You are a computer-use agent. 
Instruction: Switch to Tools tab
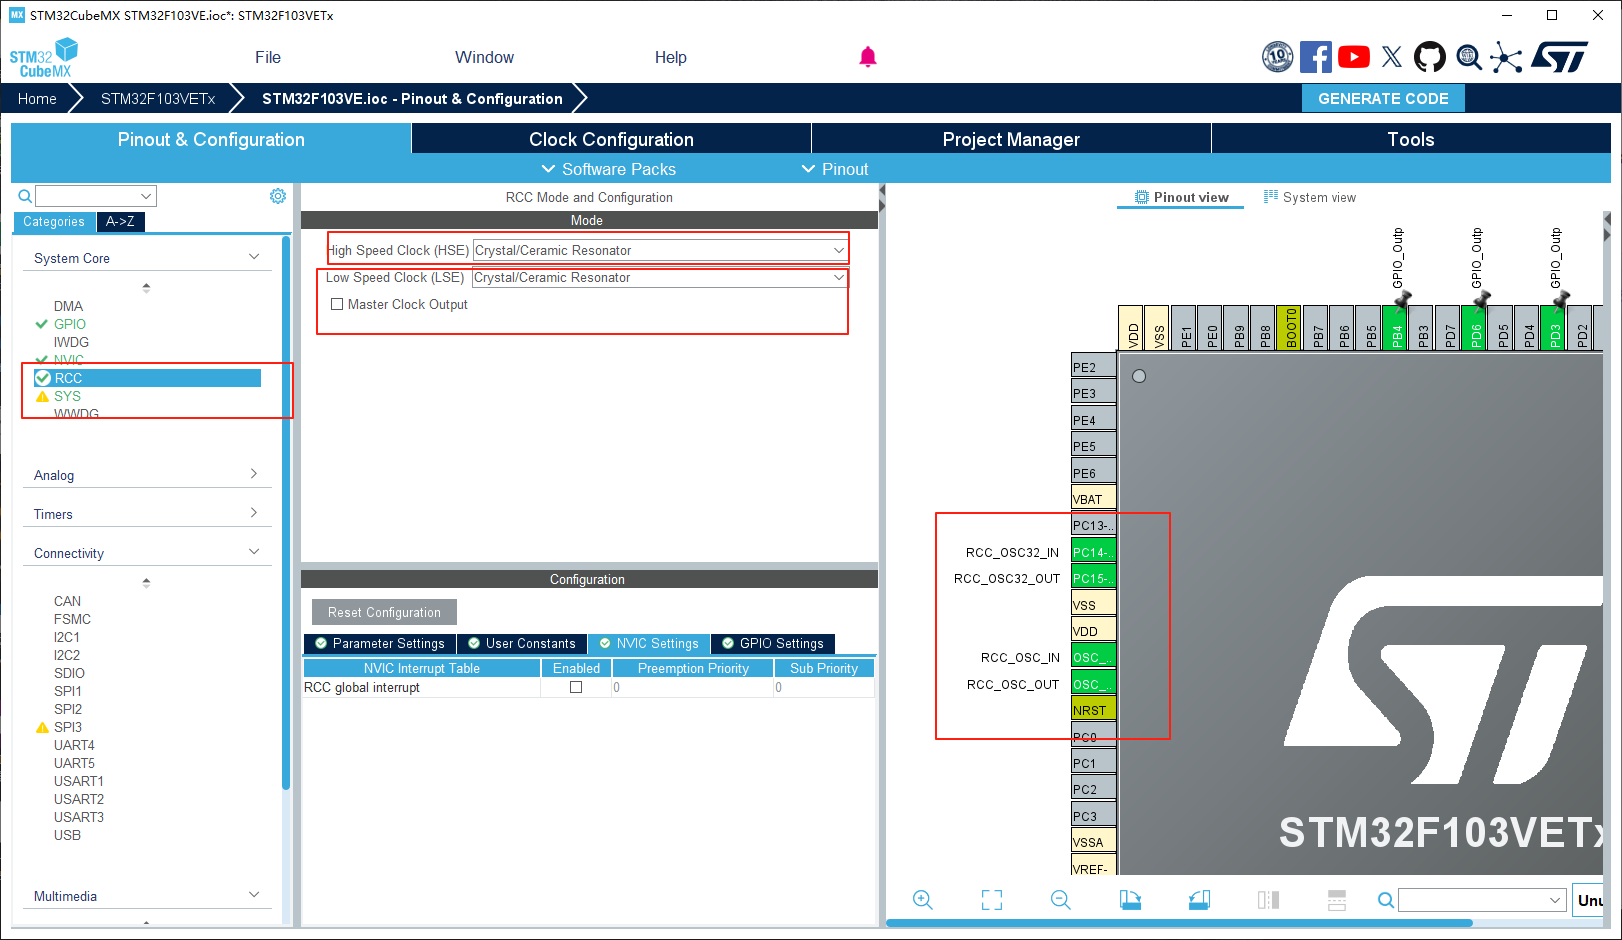pos(1411,139)
